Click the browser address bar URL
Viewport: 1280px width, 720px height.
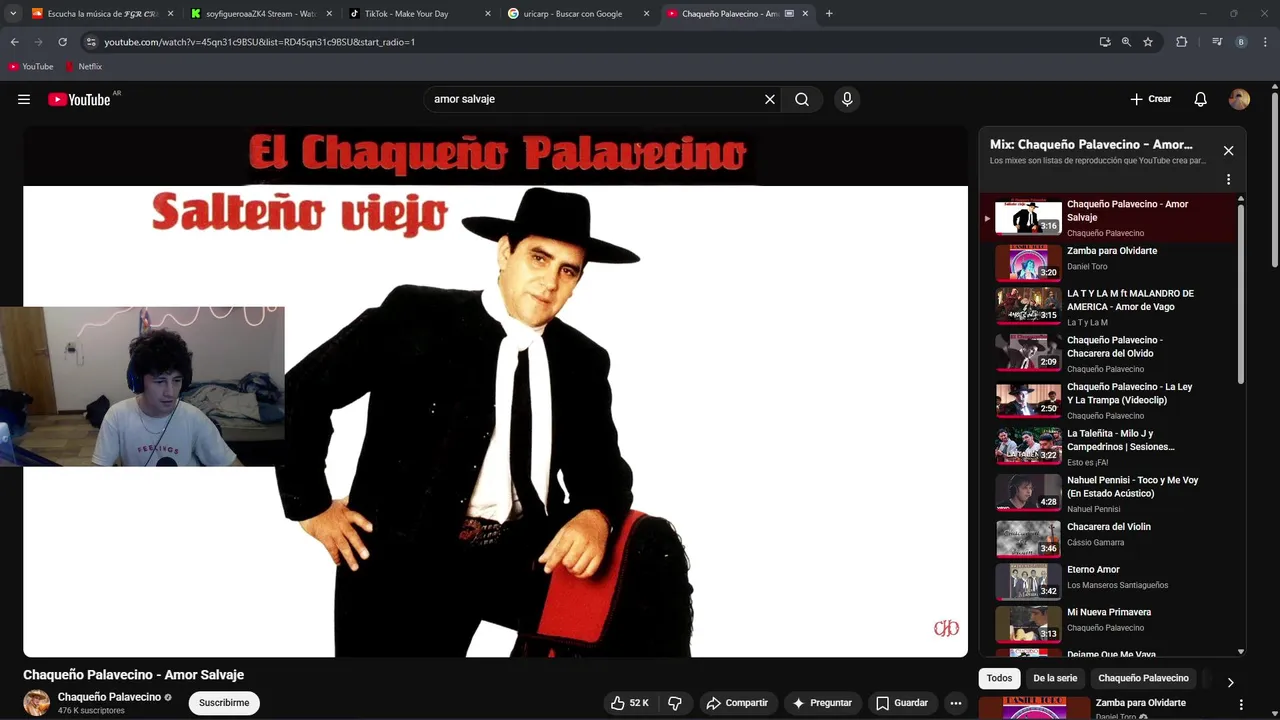tap(259, 42)
